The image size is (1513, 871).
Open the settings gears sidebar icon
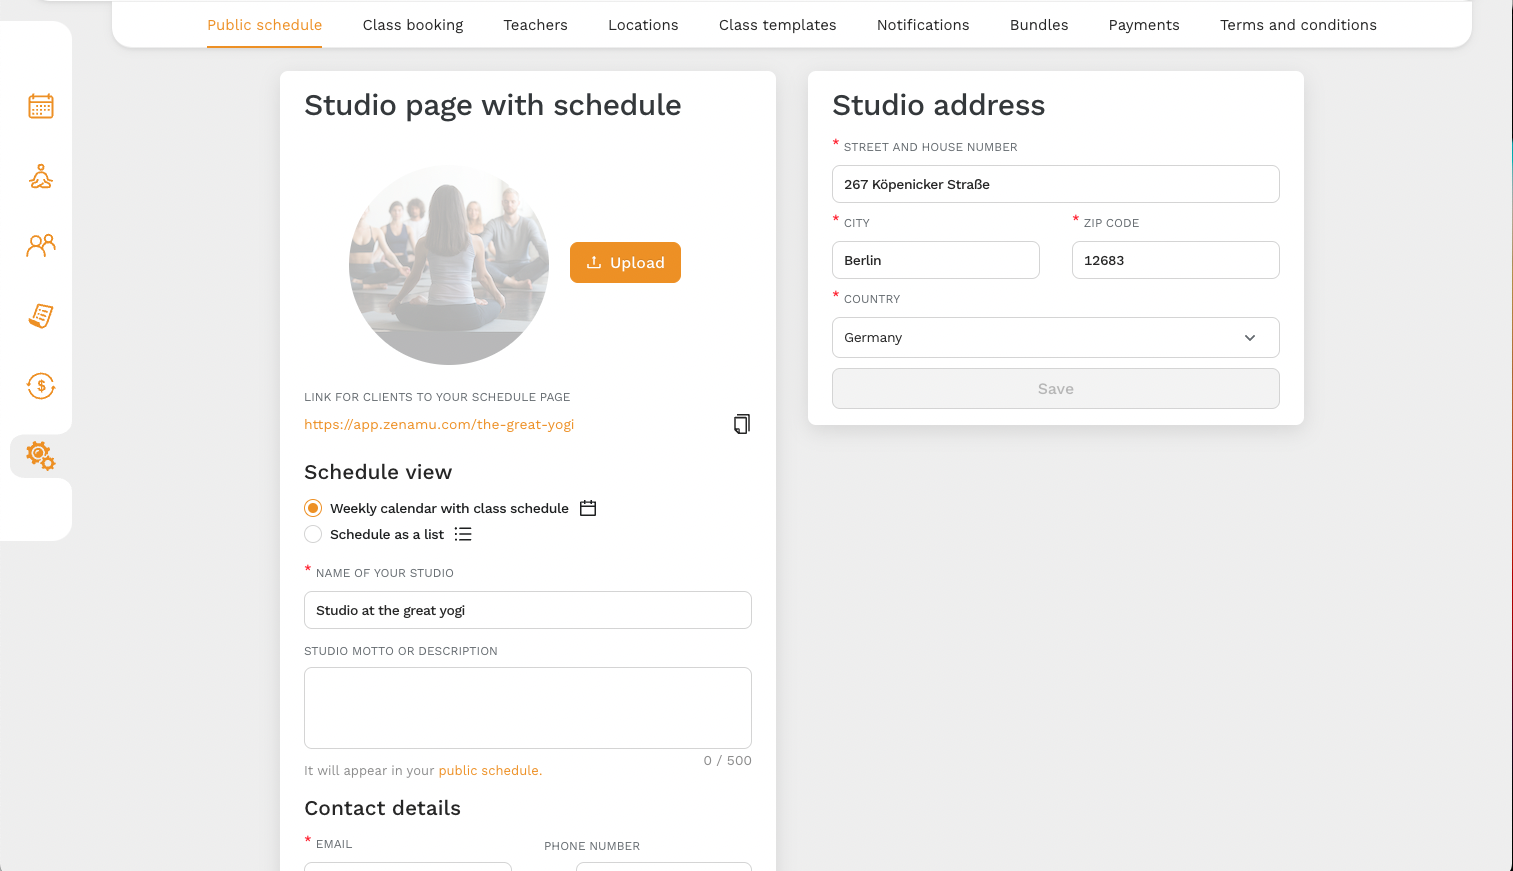coord(41,456)
